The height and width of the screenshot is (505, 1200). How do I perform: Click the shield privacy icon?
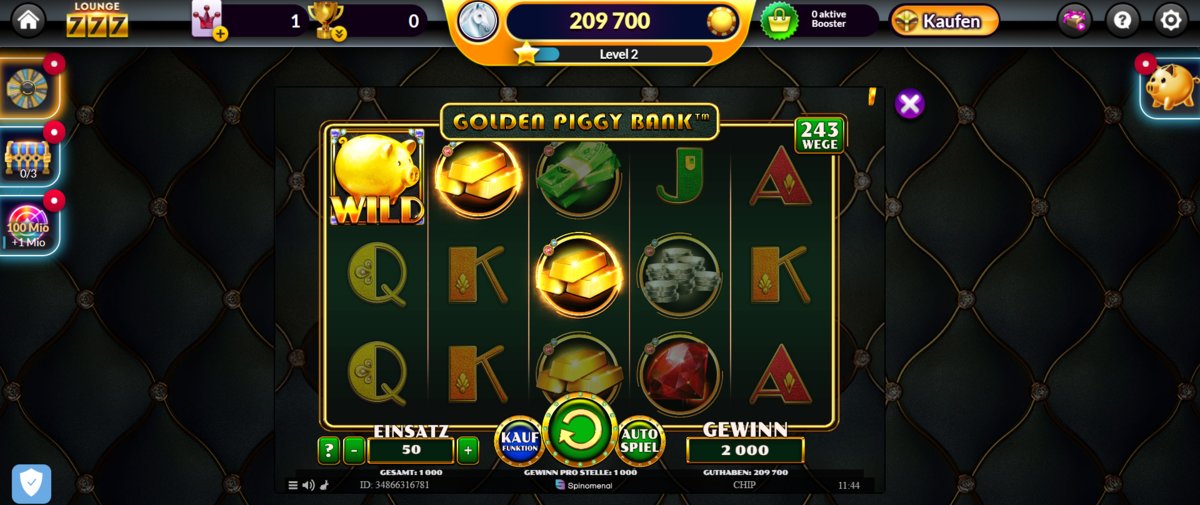31,484
